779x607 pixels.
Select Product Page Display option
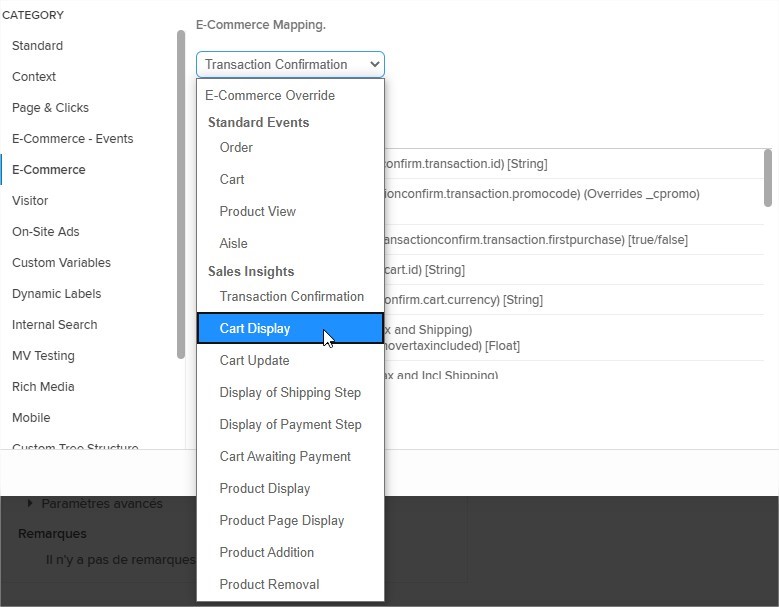[281, 521]
